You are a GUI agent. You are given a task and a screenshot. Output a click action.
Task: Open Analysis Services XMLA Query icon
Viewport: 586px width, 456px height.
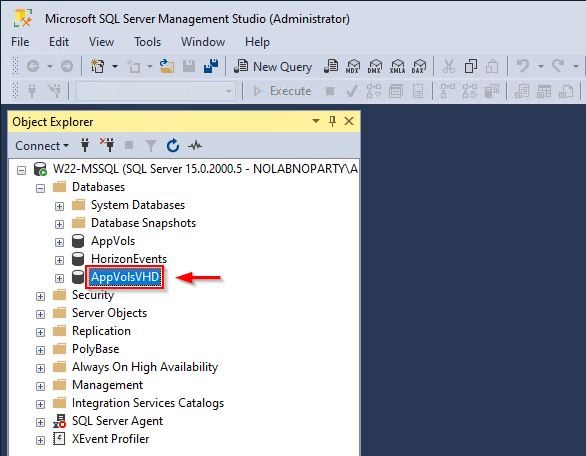tap(397, 67)
